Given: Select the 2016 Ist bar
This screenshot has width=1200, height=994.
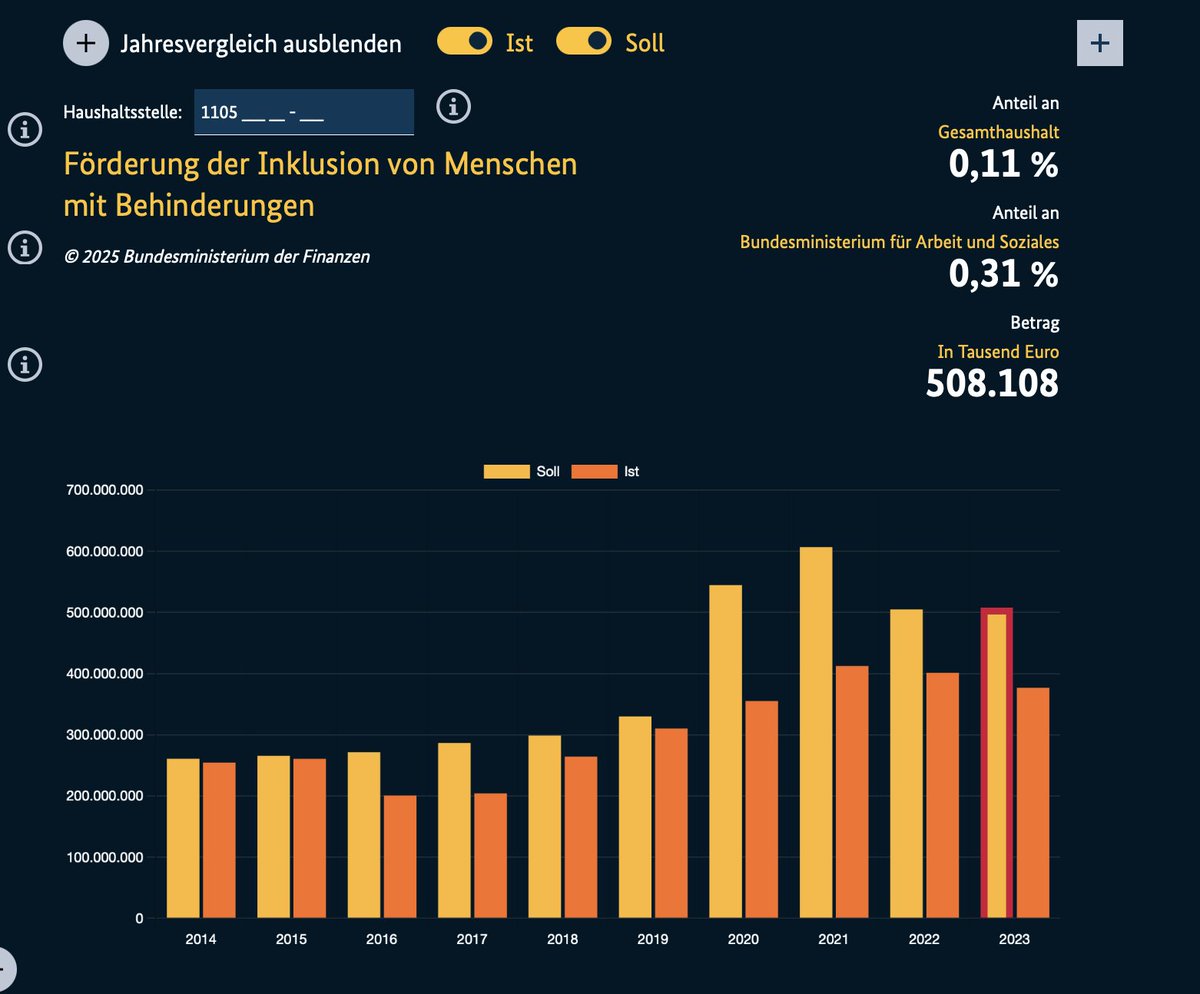Looking at the screenshot, I should pos(400,857).
